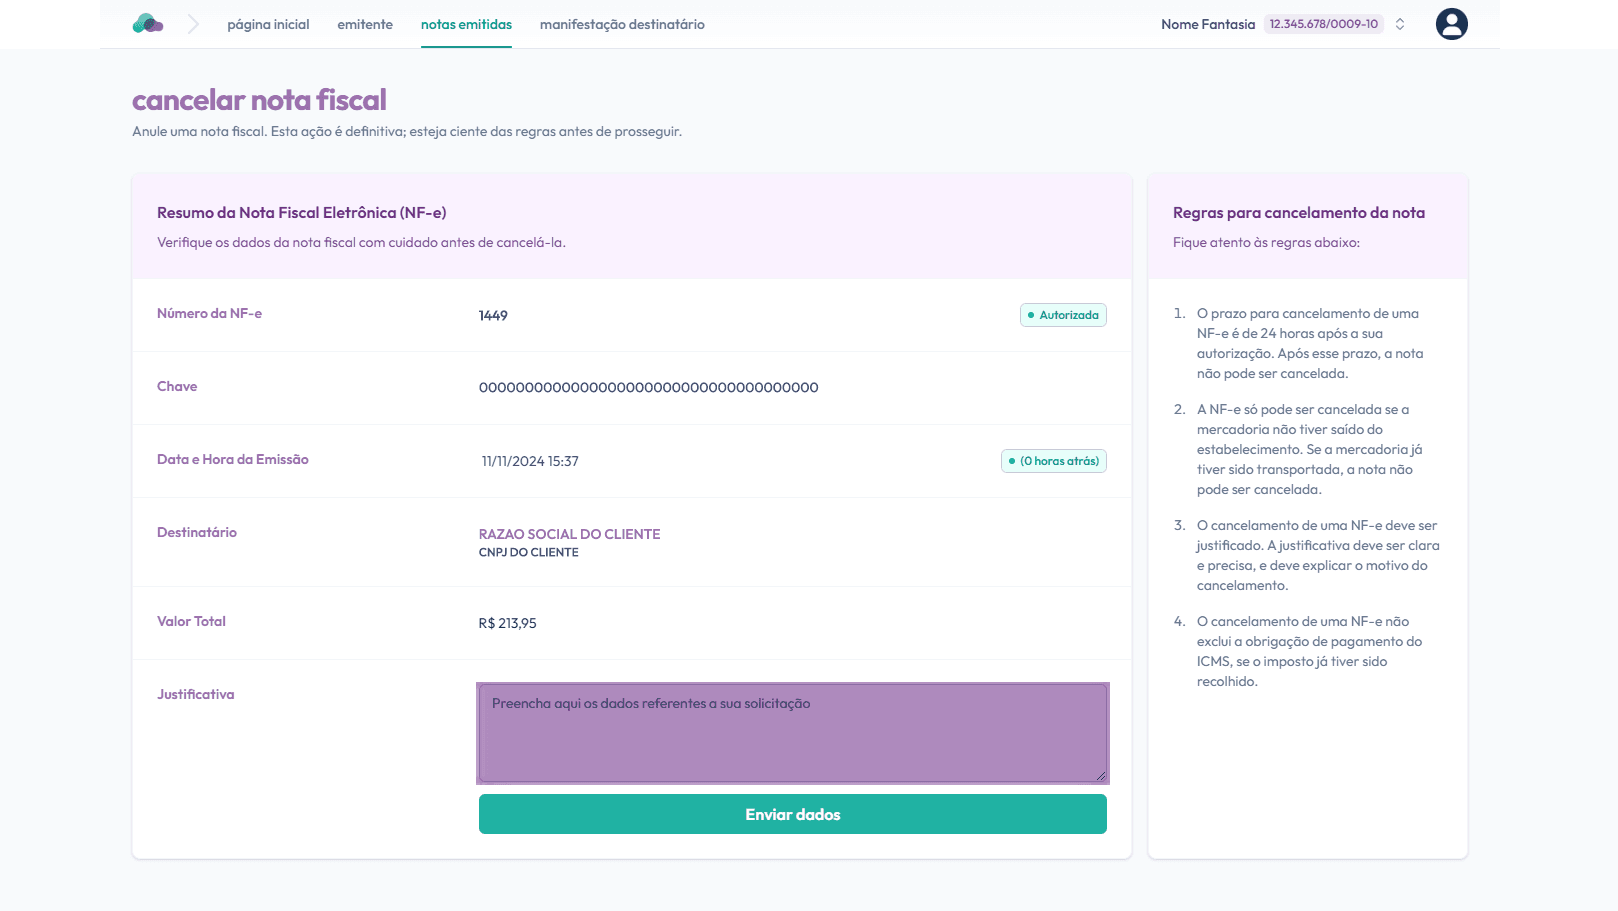Open the Nome Fantasia company switcher

pos(1207,24)
